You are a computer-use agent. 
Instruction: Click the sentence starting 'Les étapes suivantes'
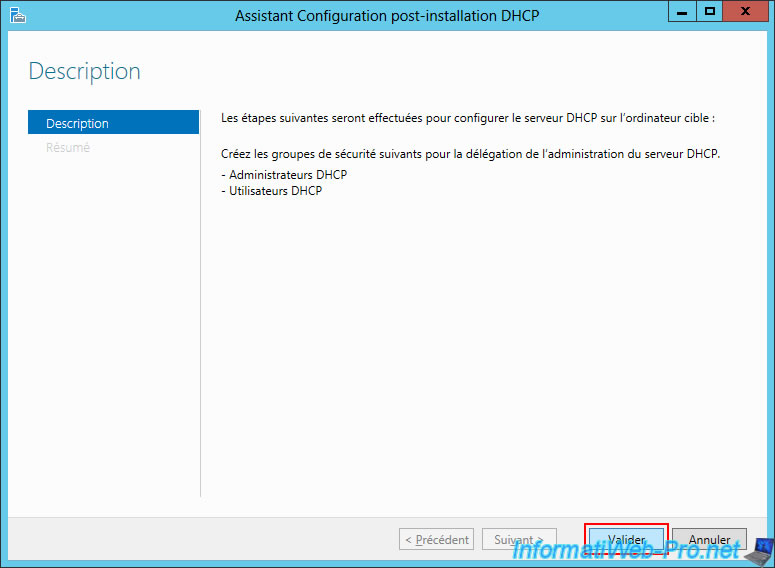click(x=467, y=118)
